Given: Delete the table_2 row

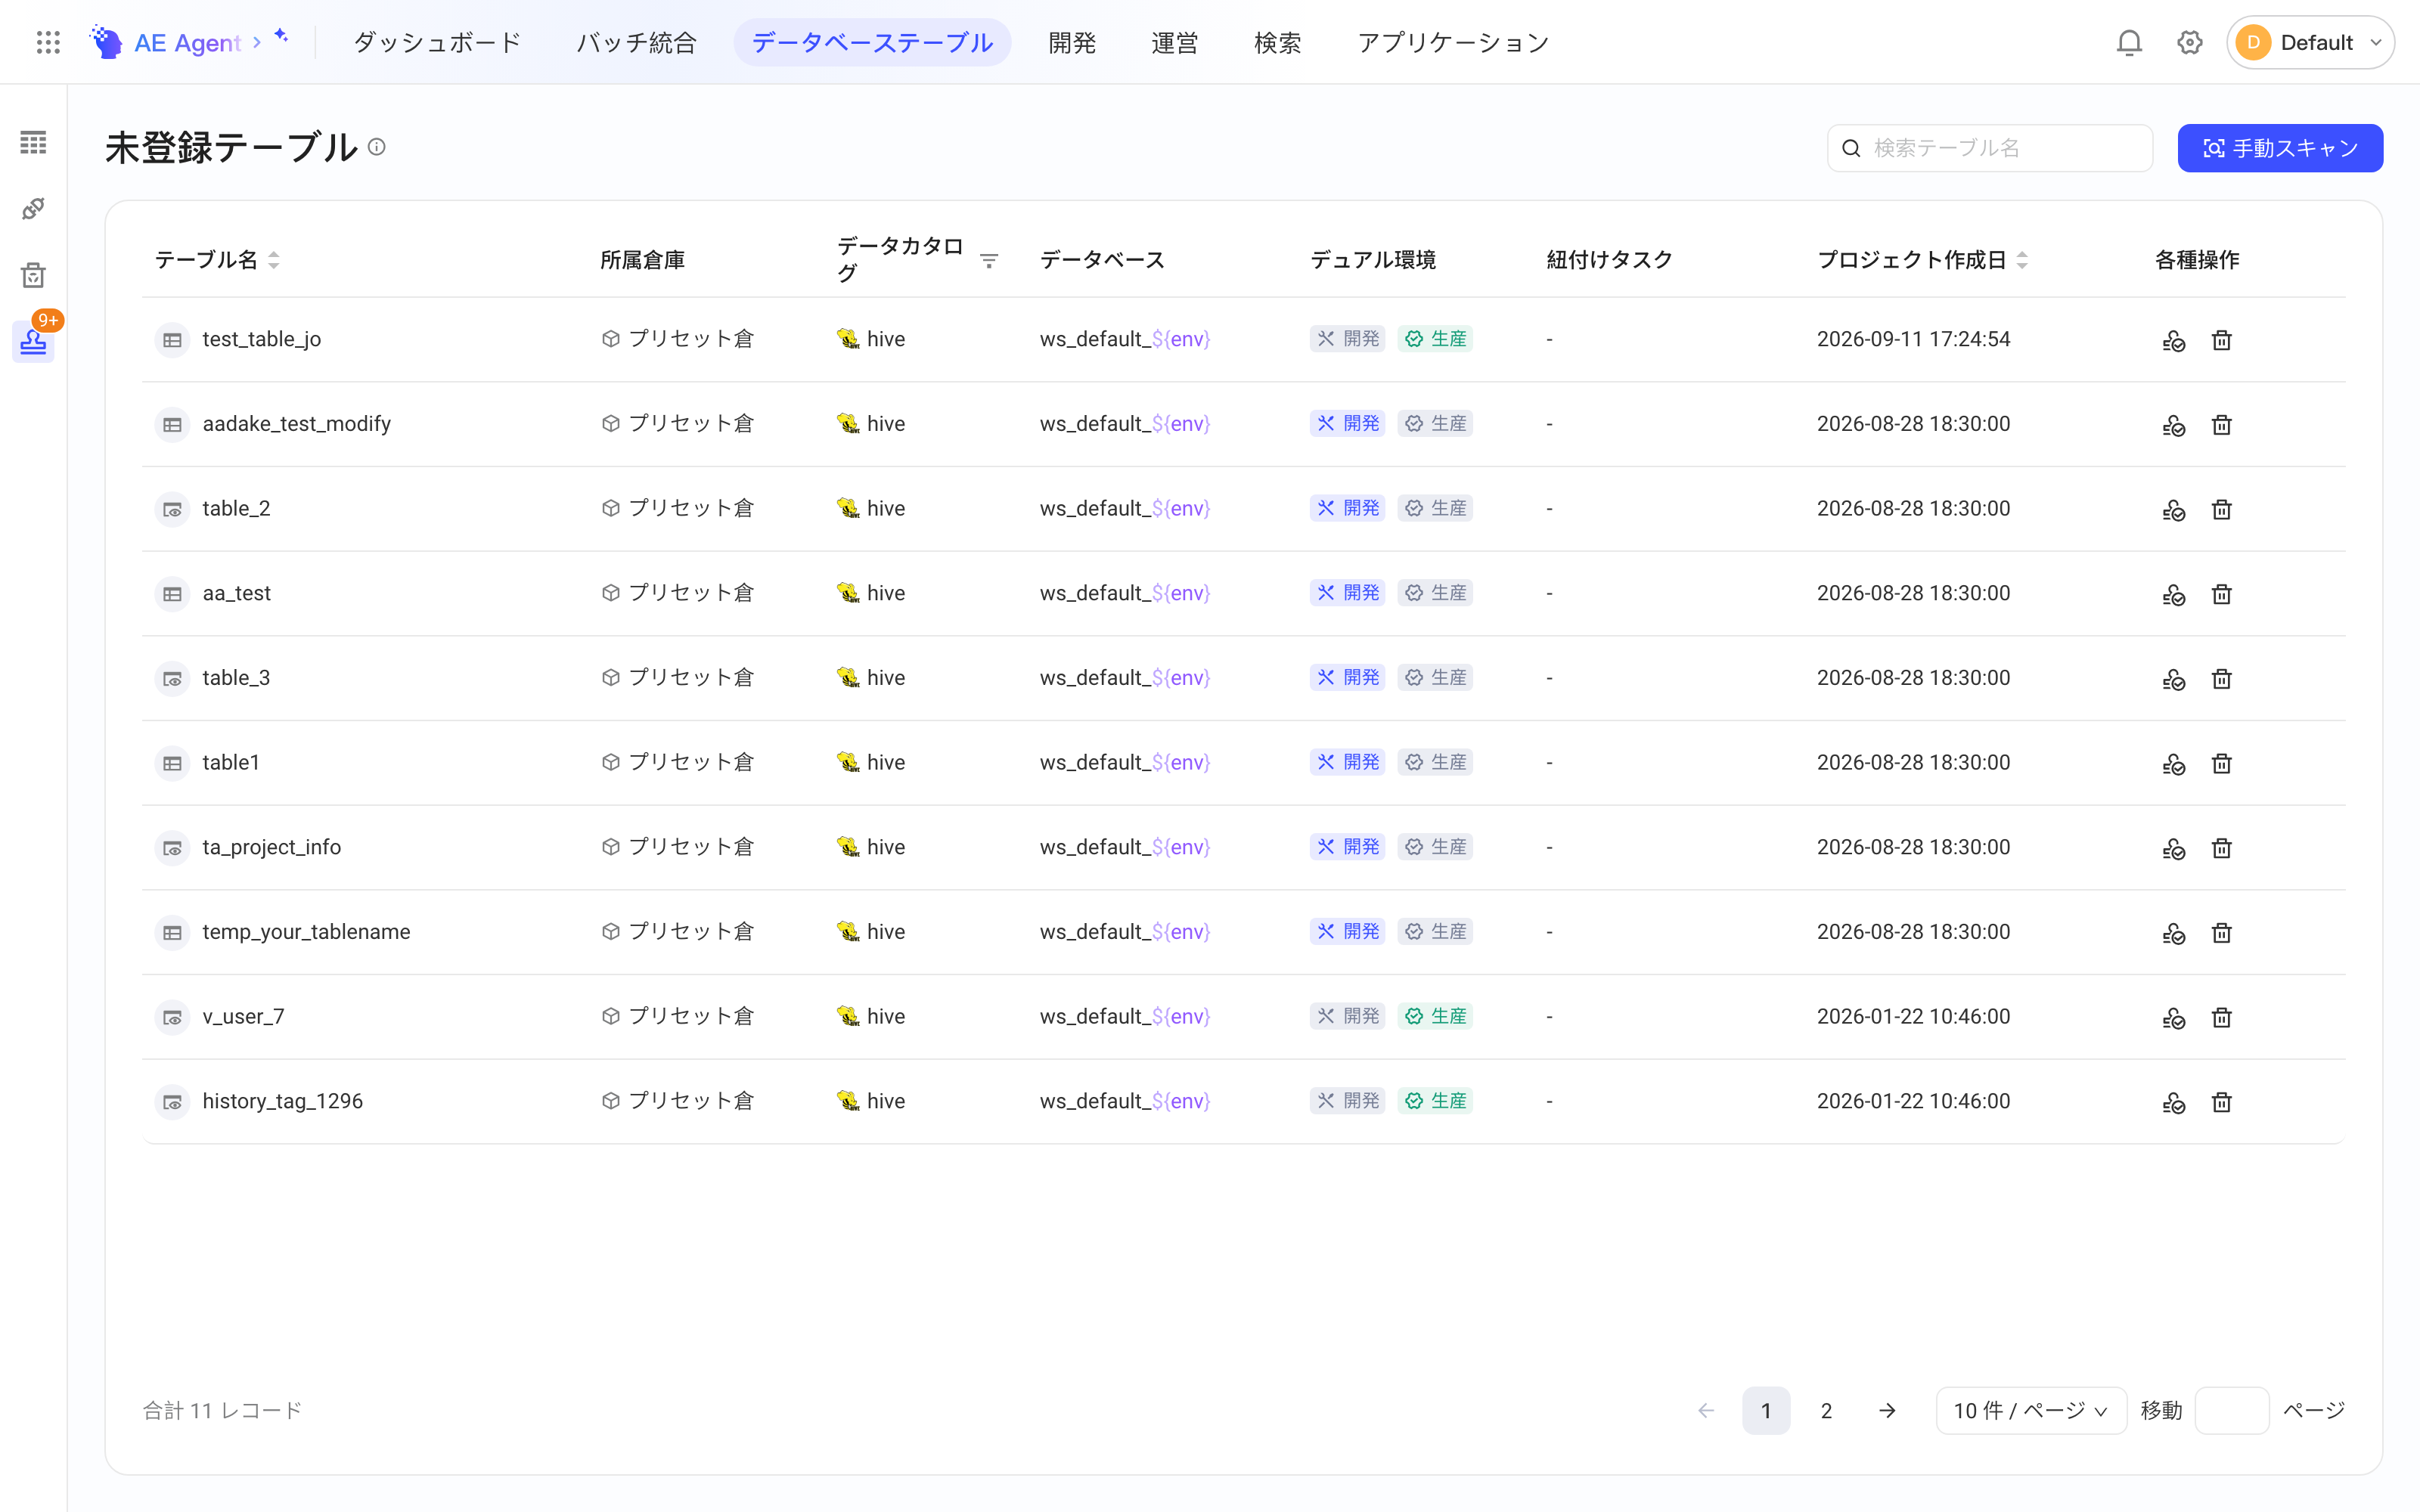Looking at the screenshot, I should 2221,509.
